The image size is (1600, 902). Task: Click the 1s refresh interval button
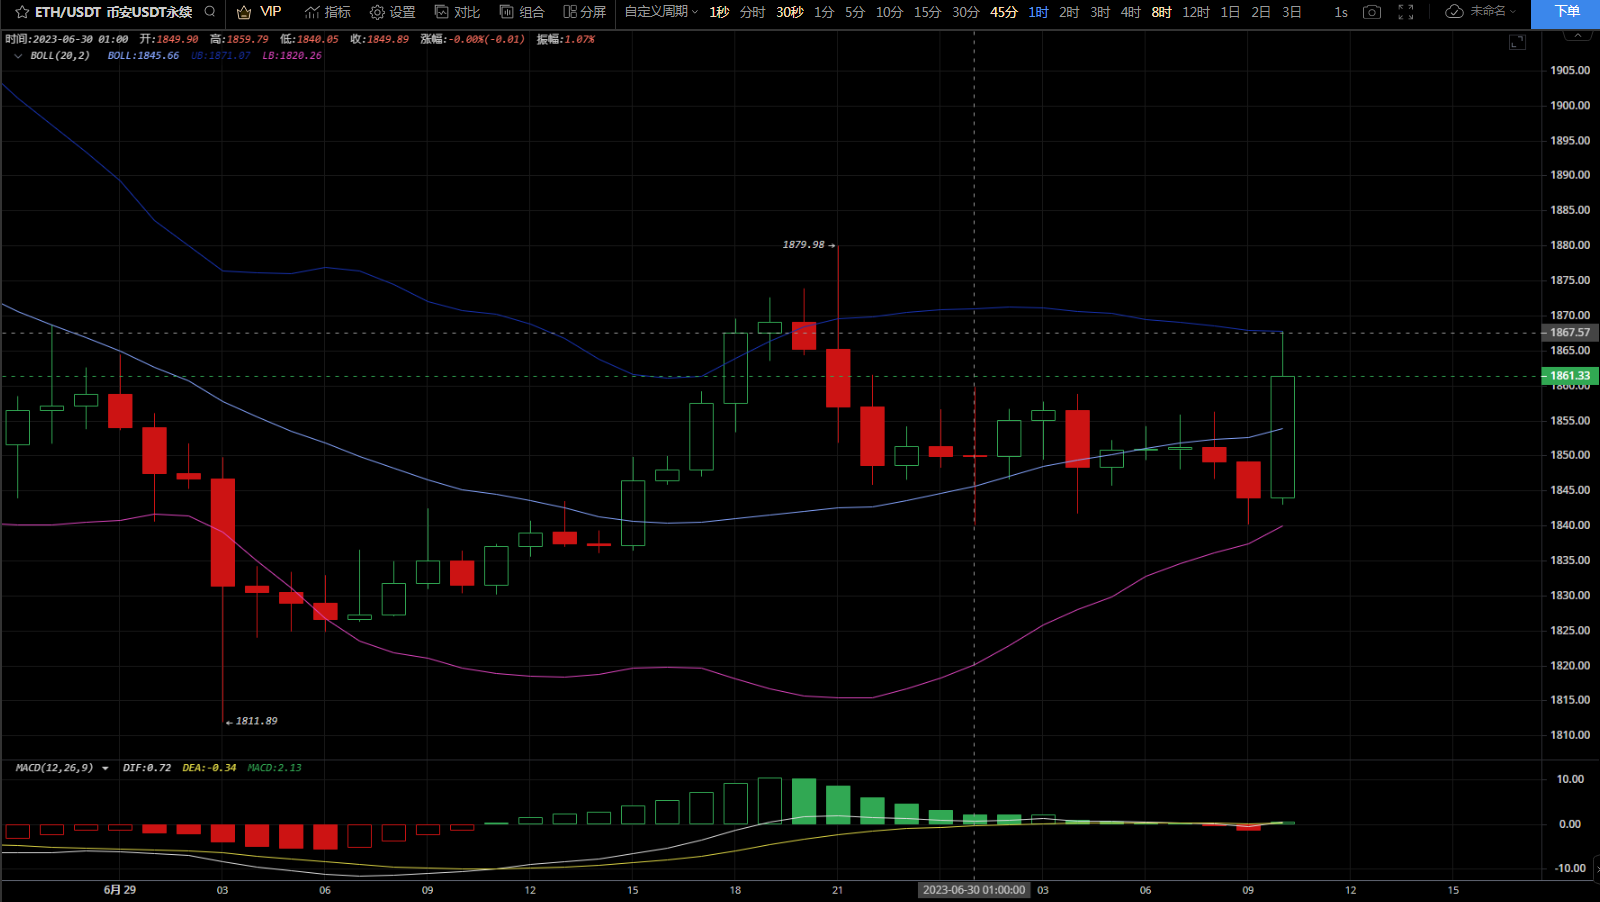click(1341, 12)
